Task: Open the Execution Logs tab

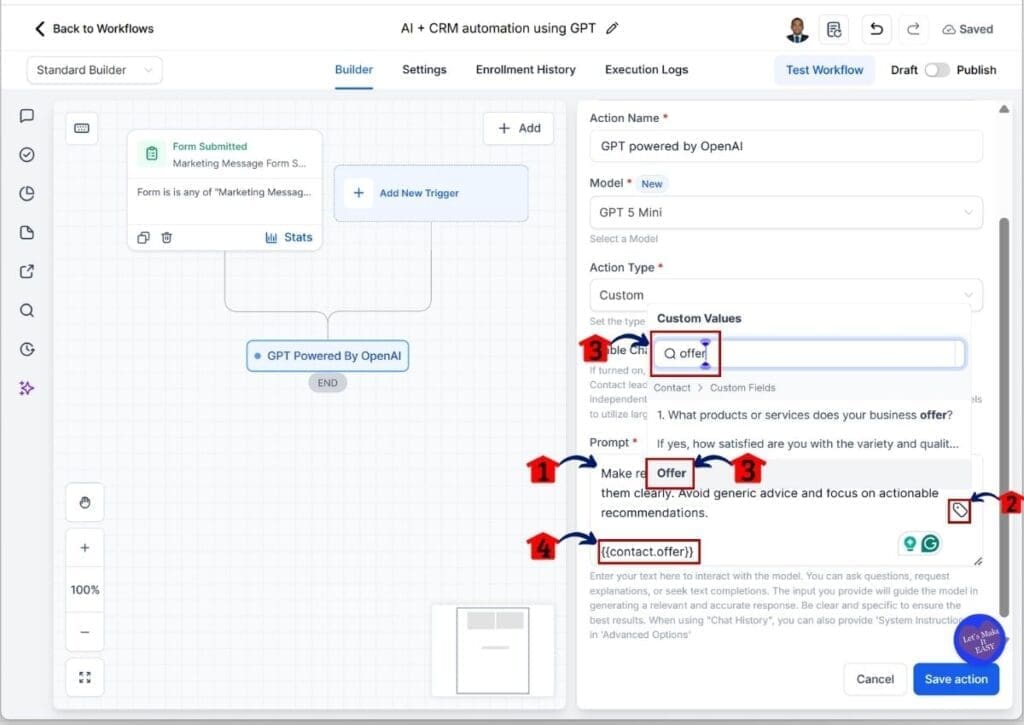Action: coord(646,70)
